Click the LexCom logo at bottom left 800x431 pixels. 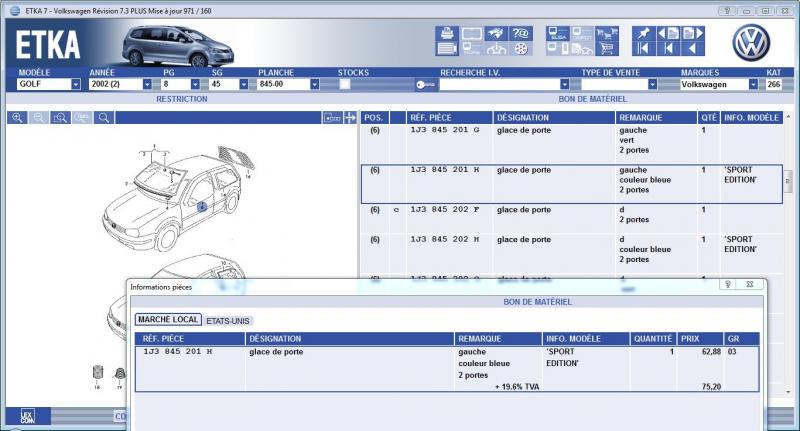[28, 416]
